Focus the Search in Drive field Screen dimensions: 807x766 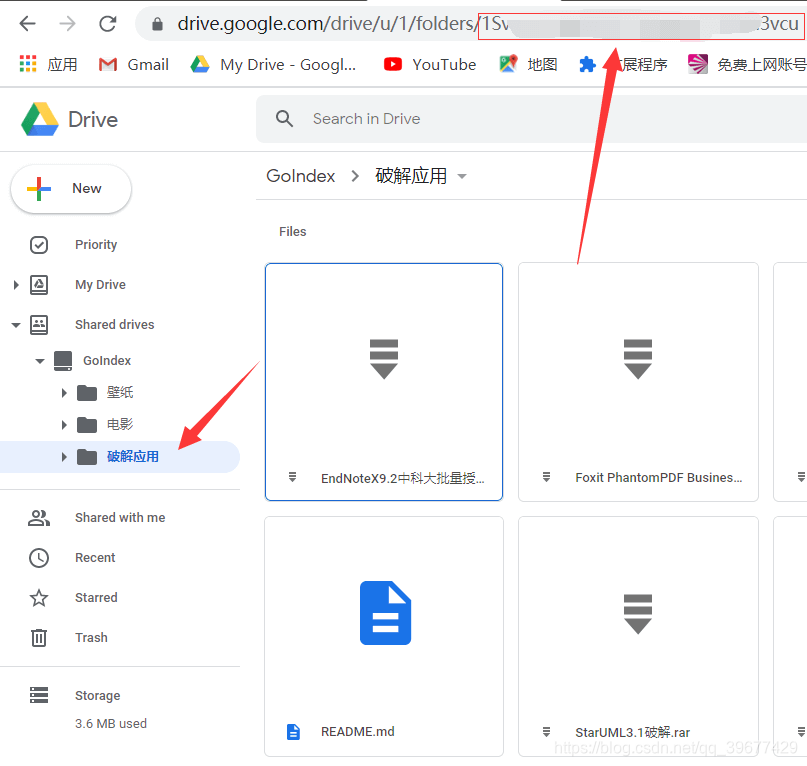pos(531,119)
